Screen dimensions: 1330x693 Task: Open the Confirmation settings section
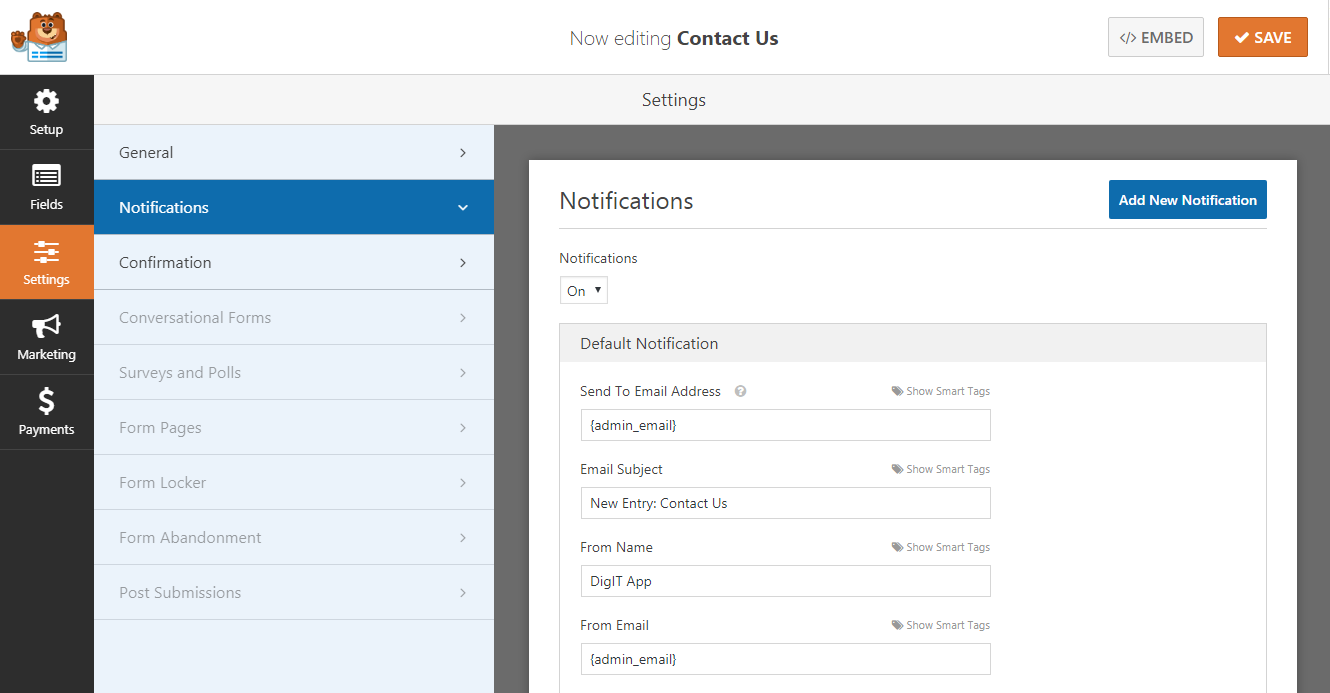tap(294, 262)
